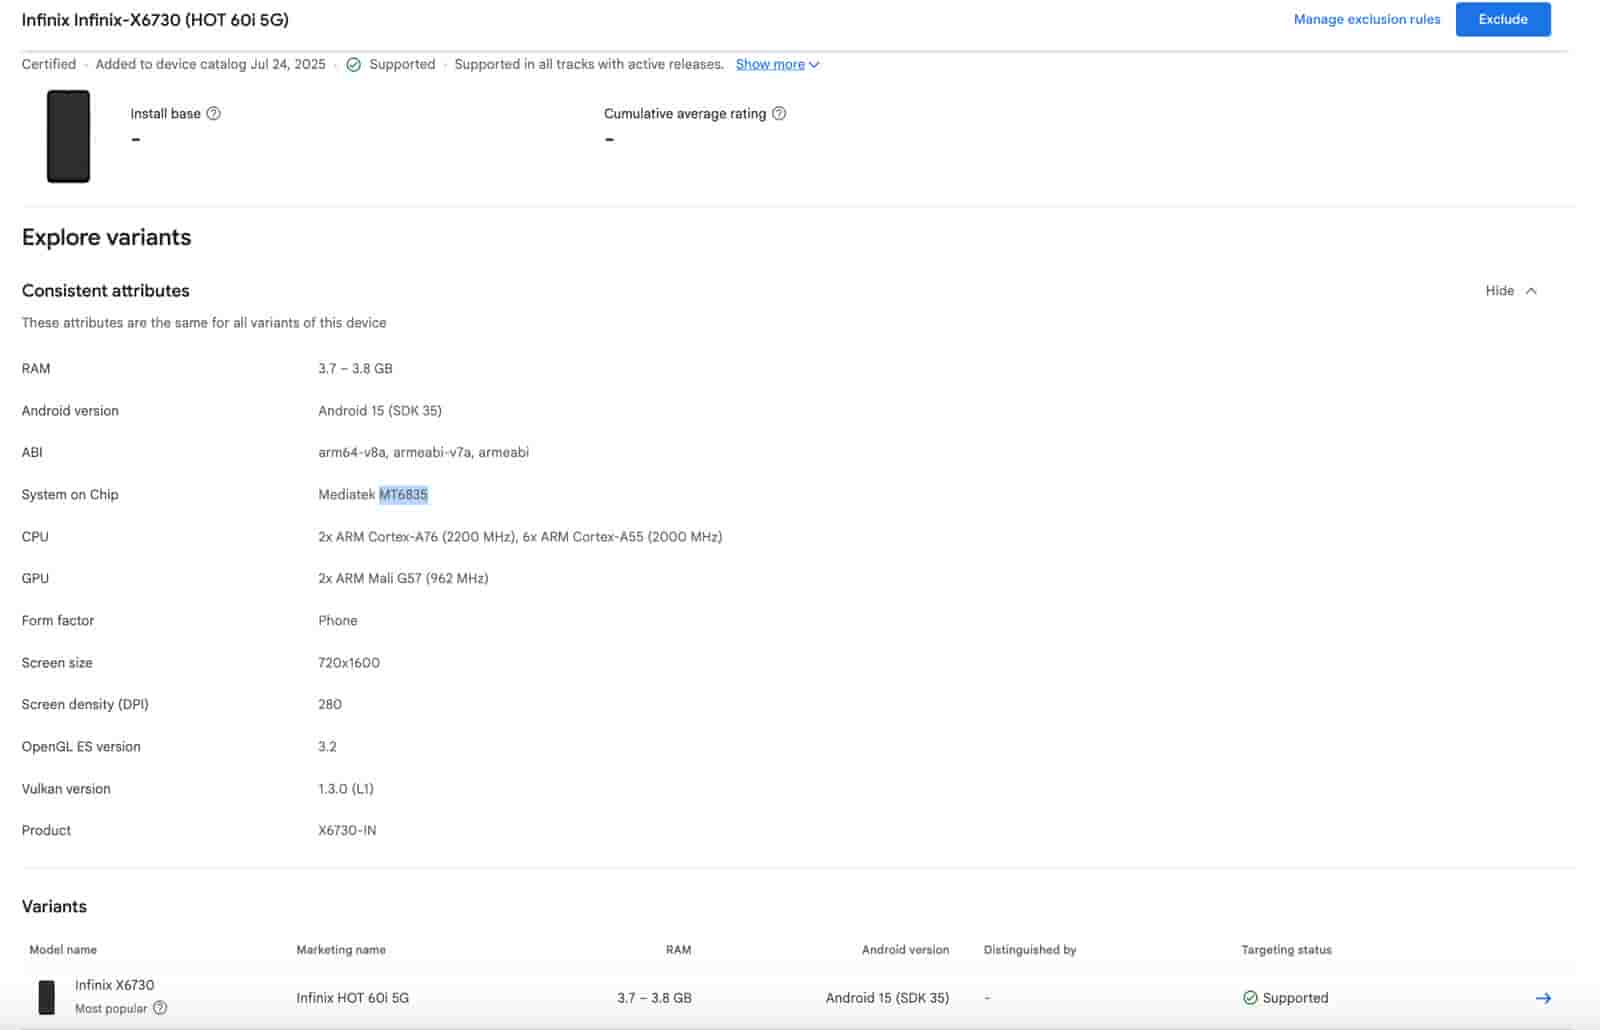Collapse Consistent attributes using Hide
This screenshot has height=1030, width=1600.
coord(1499,291)
